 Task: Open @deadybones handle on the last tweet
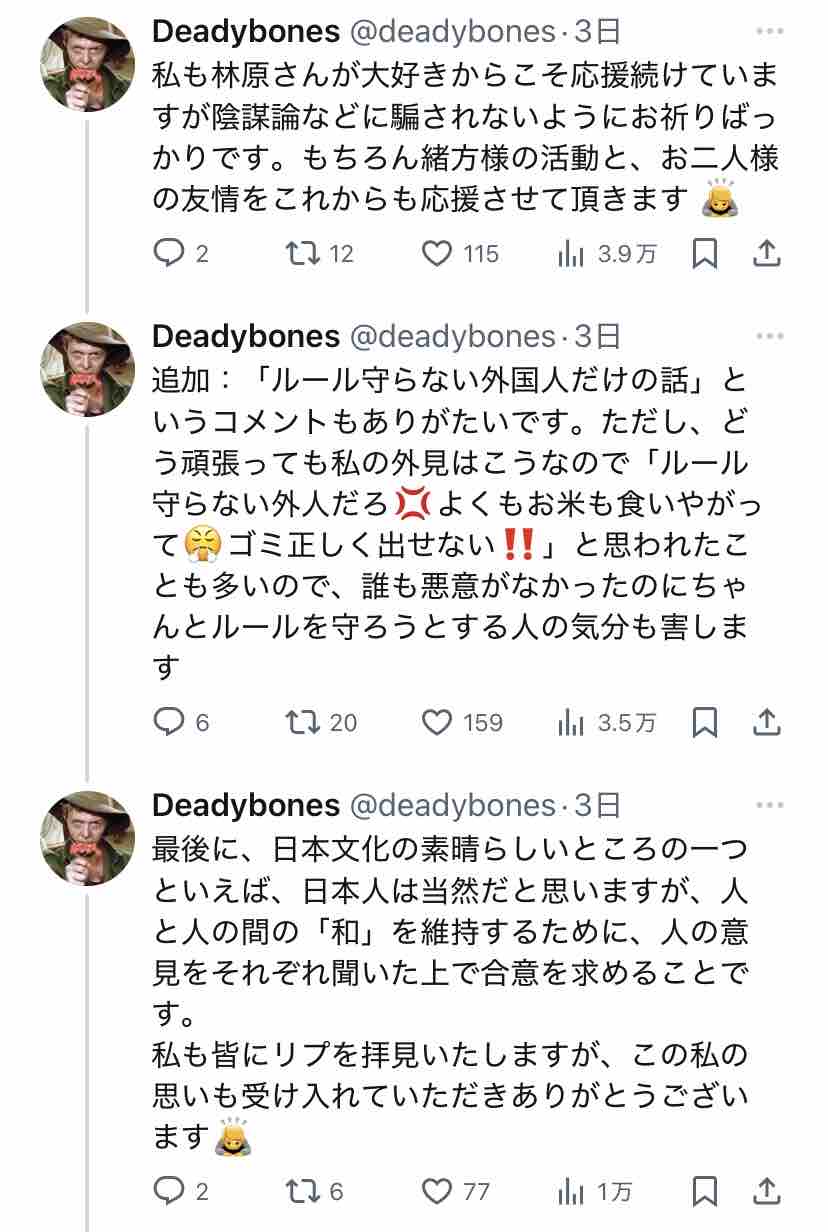coord(452,805)
